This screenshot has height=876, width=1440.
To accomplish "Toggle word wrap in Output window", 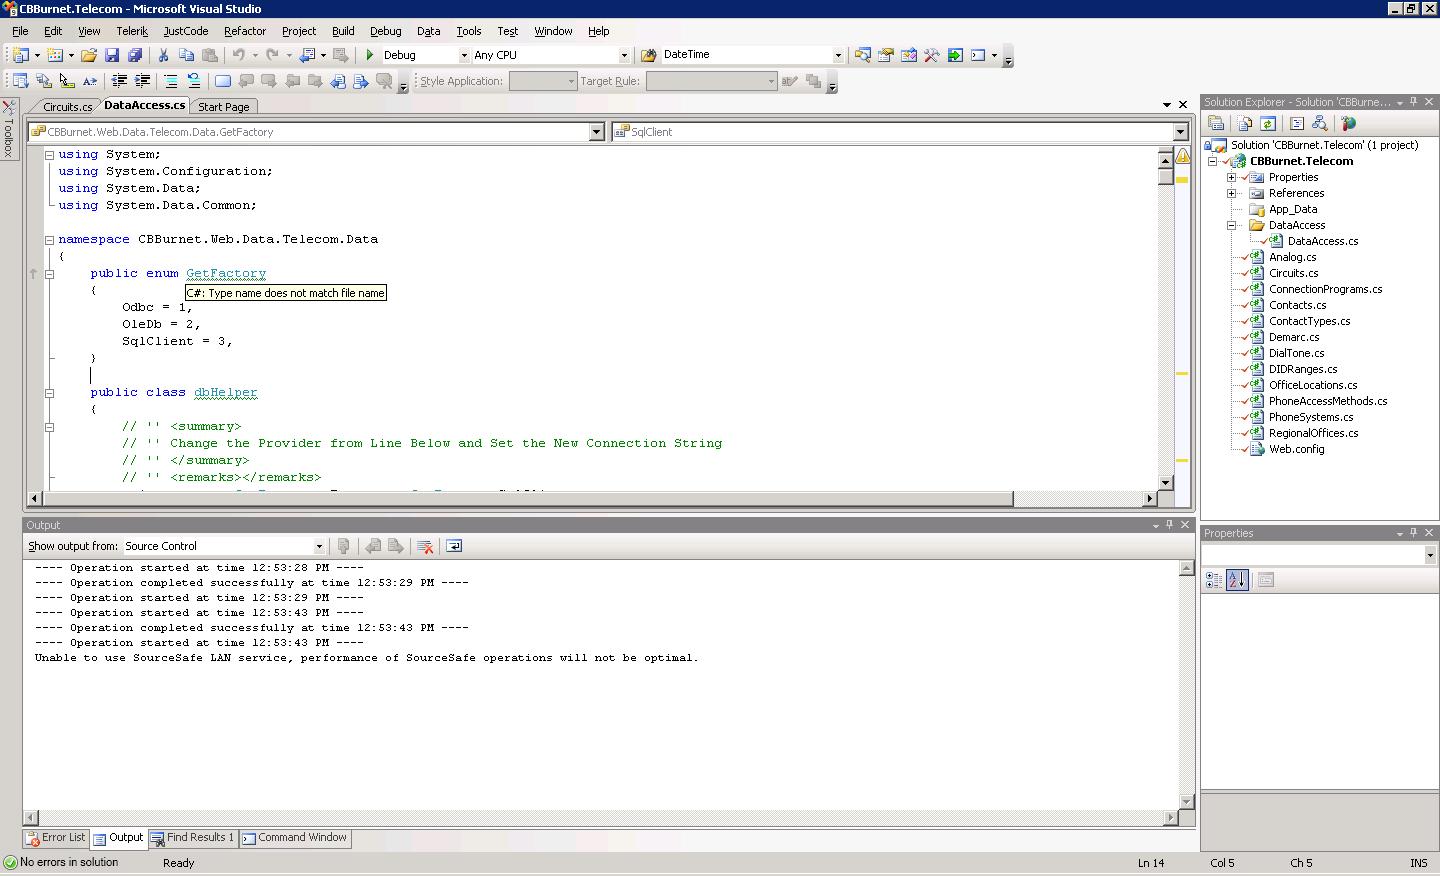I will click(454, 546).
